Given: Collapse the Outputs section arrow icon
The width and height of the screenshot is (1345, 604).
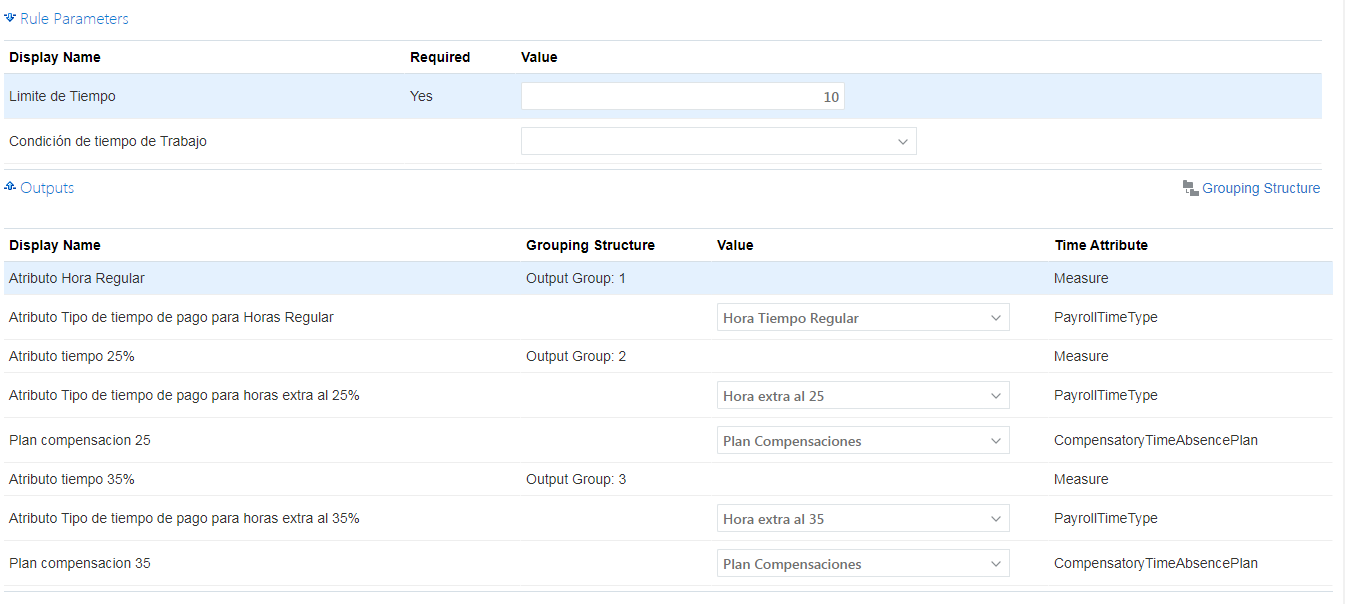Looking at the screenshot, I should click(10, 187).
